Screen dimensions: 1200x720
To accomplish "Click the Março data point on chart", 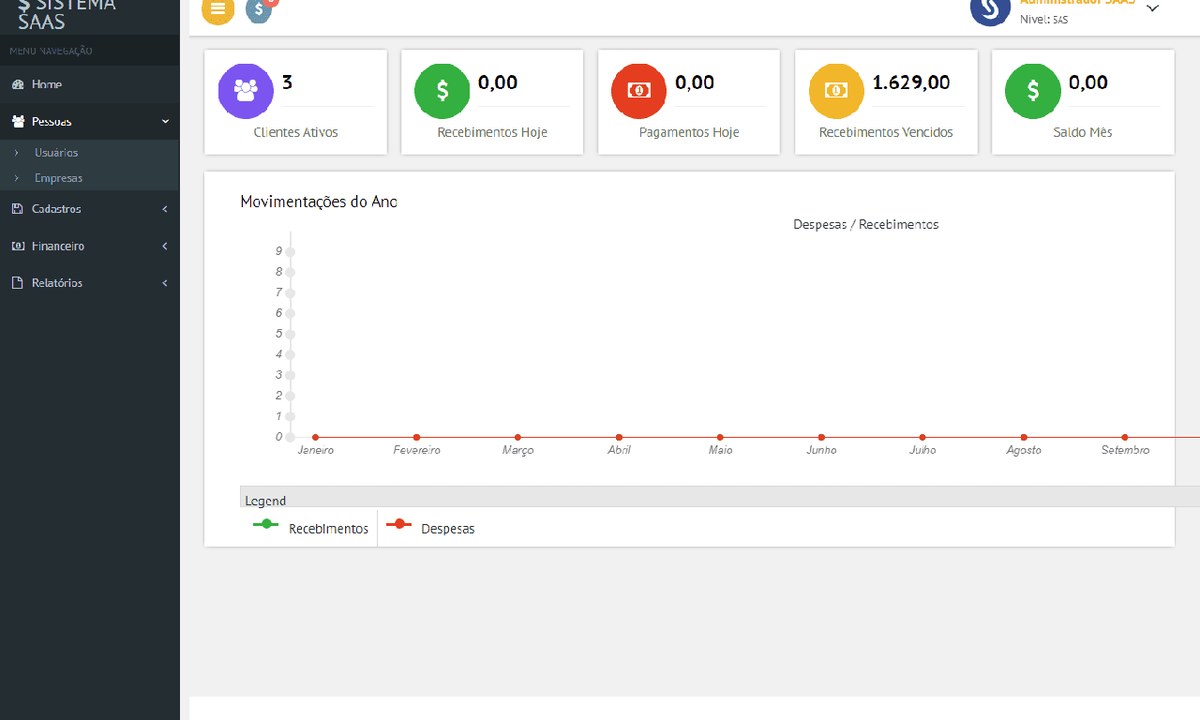I will 518,437.
